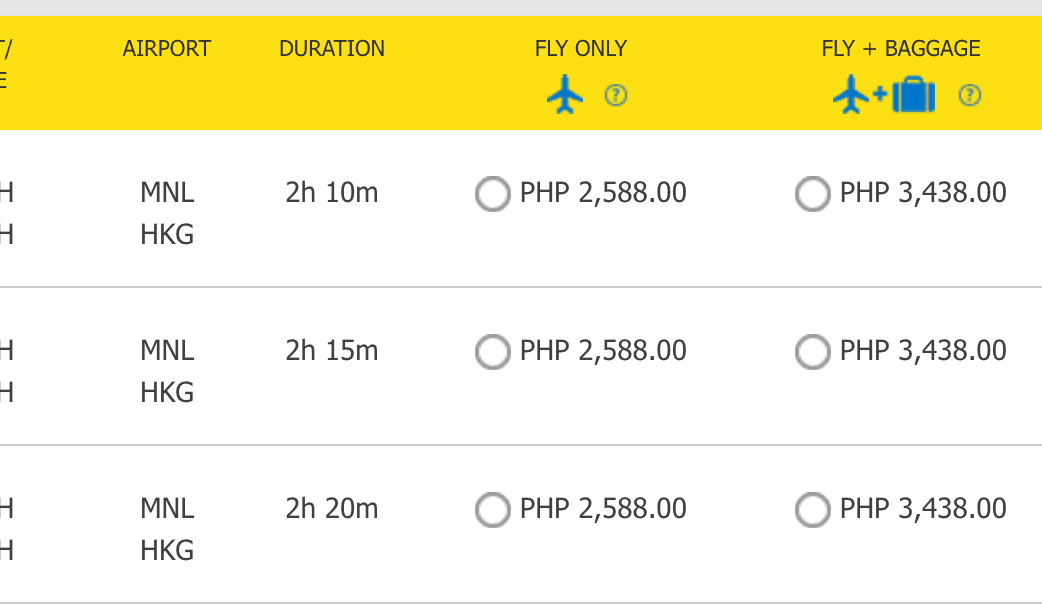
Task: Click the airplane plus suitcase icon
Action: click(884, 96)
